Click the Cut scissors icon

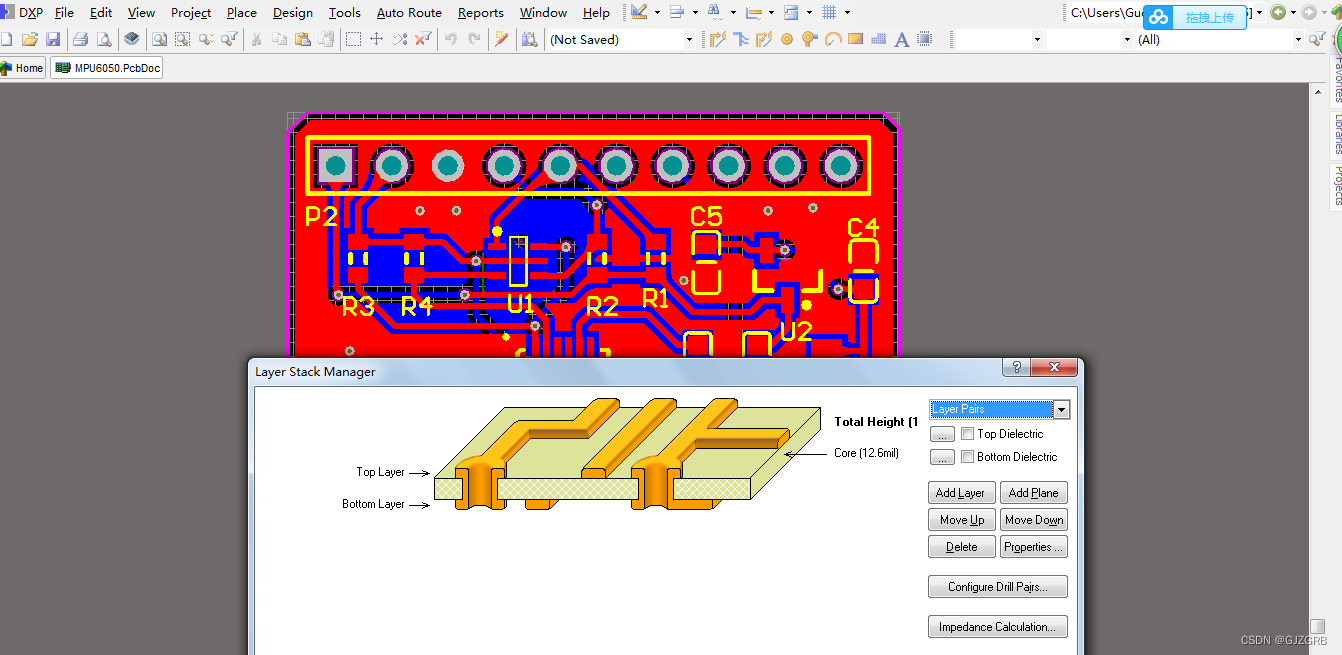coord(256,39)
